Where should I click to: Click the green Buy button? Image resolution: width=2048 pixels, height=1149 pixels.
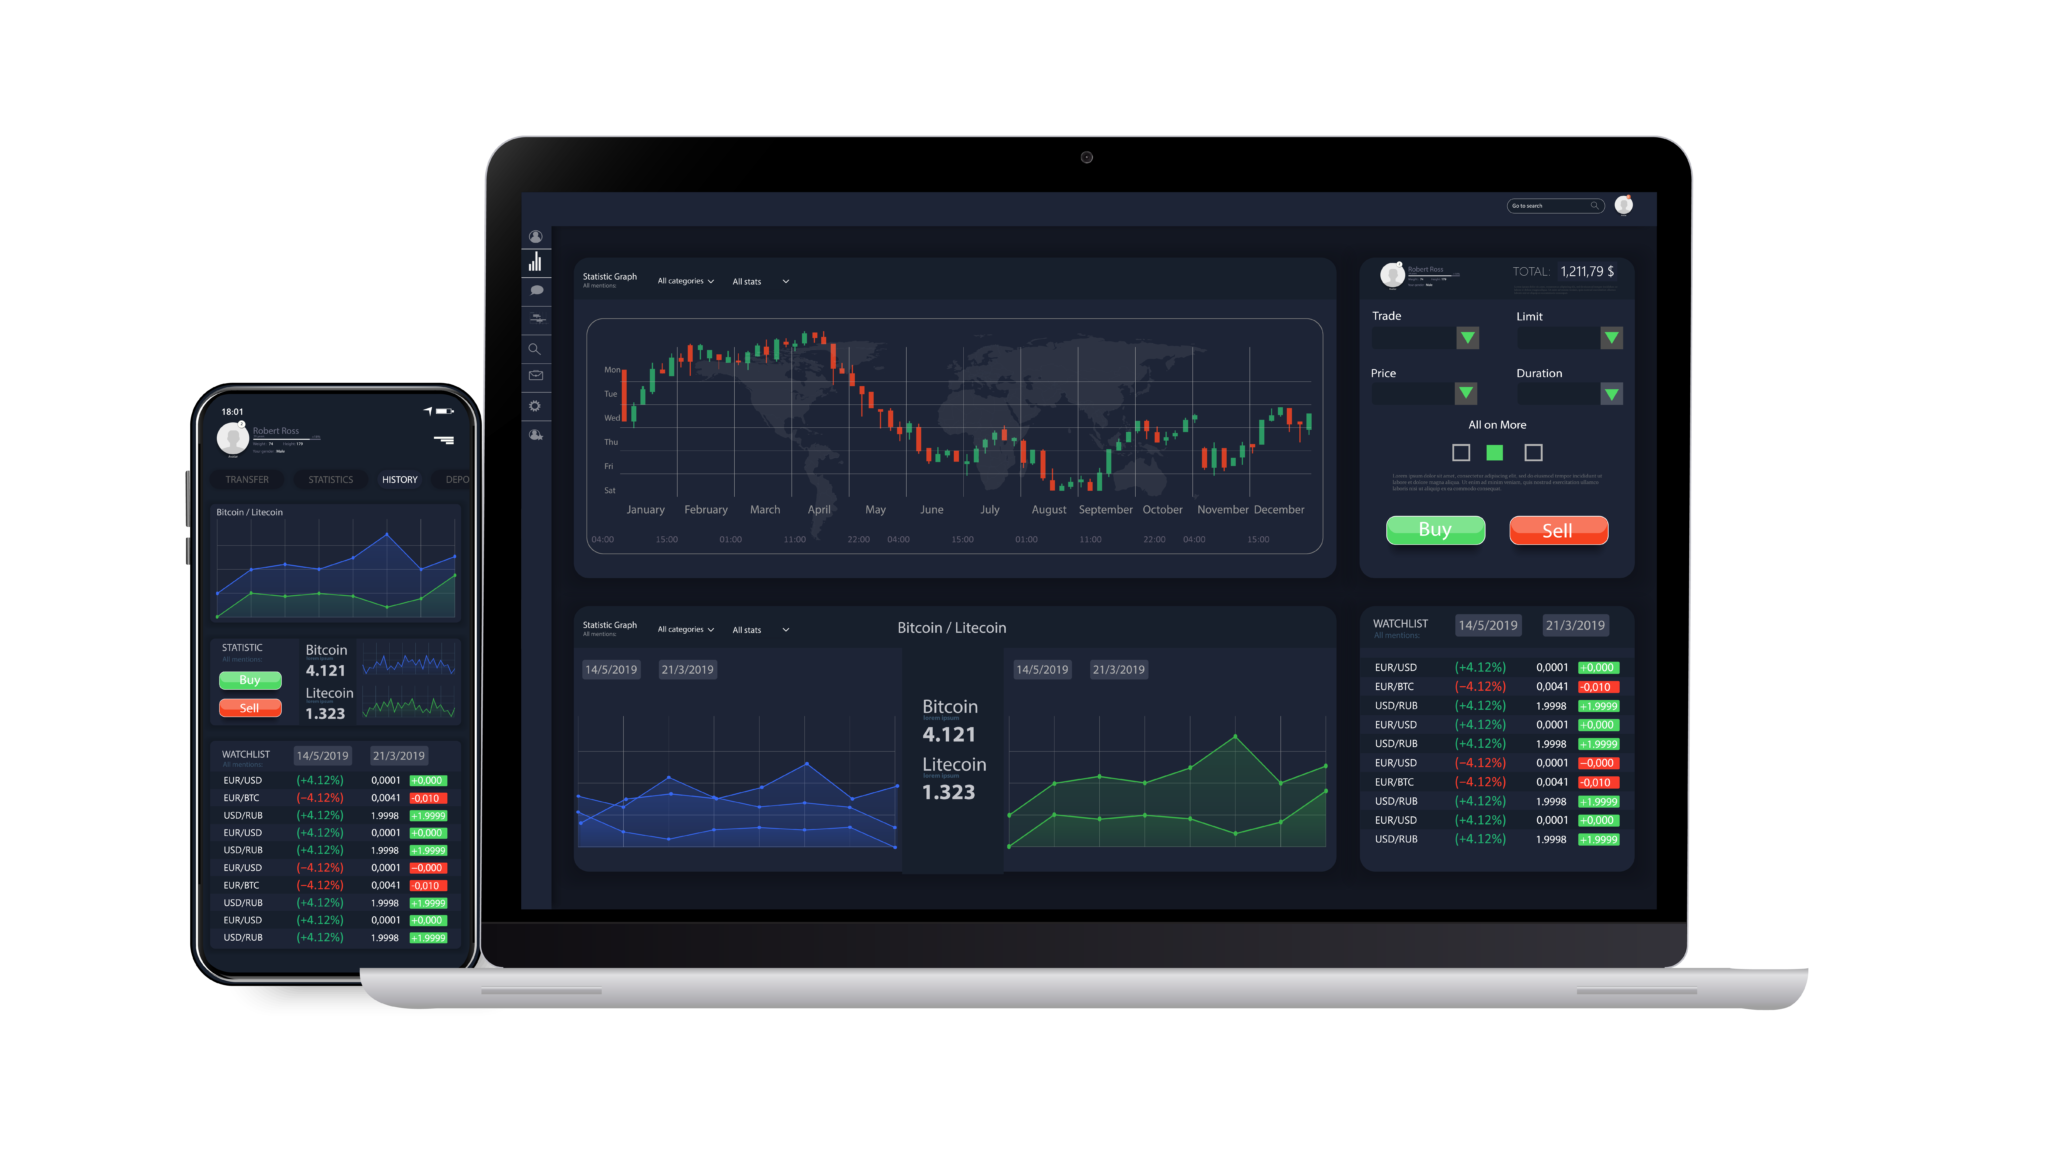(1433, 530)
